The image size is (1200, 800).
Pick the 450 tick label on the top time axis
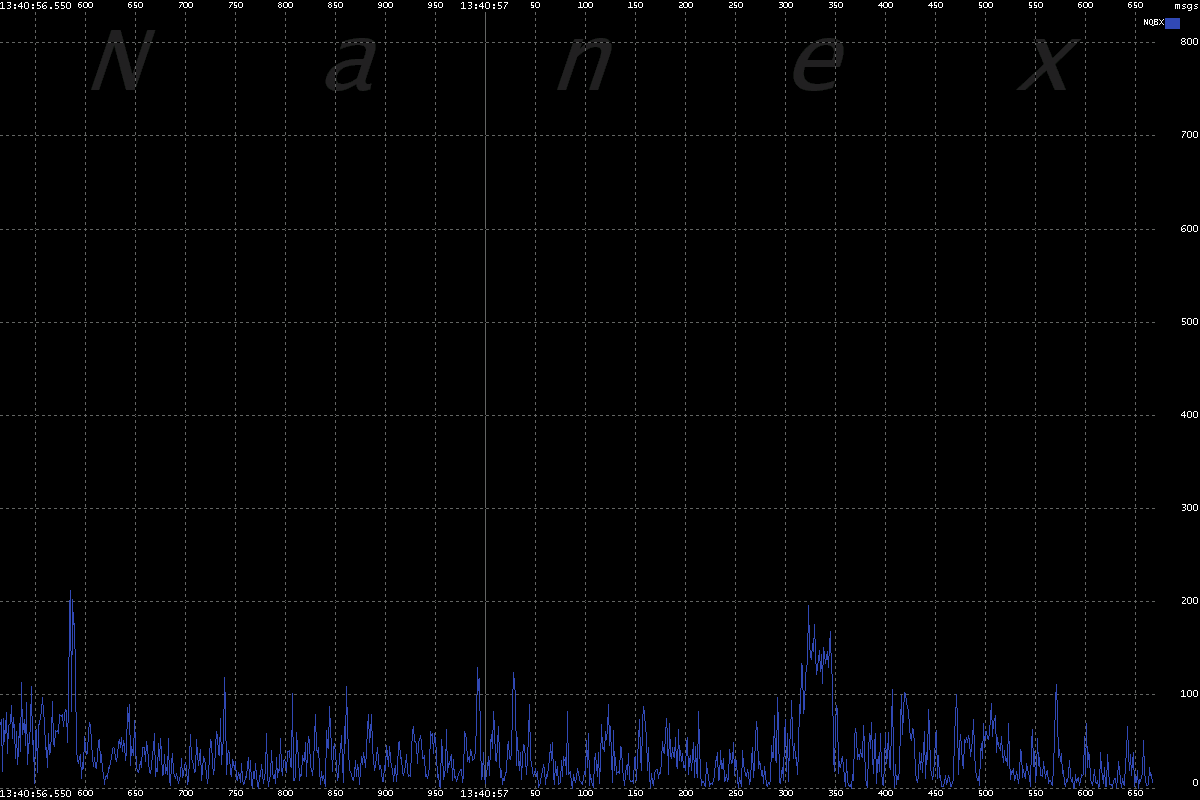point(935,6)
